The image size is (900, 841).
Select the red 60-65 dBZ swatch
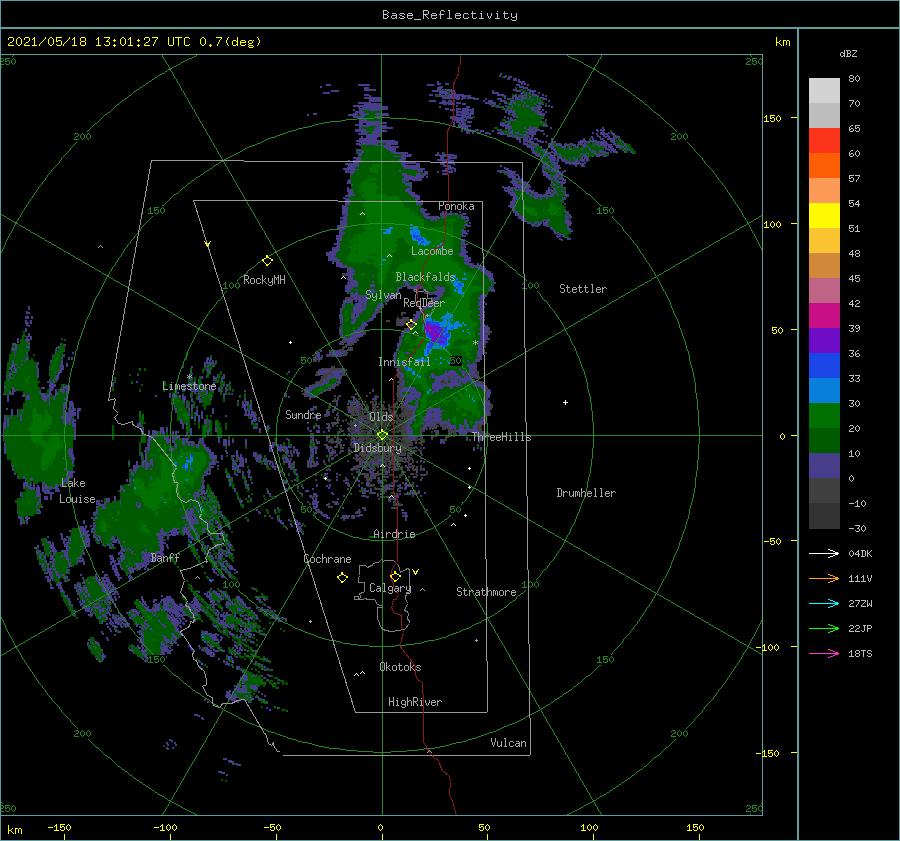coord(824,141)
